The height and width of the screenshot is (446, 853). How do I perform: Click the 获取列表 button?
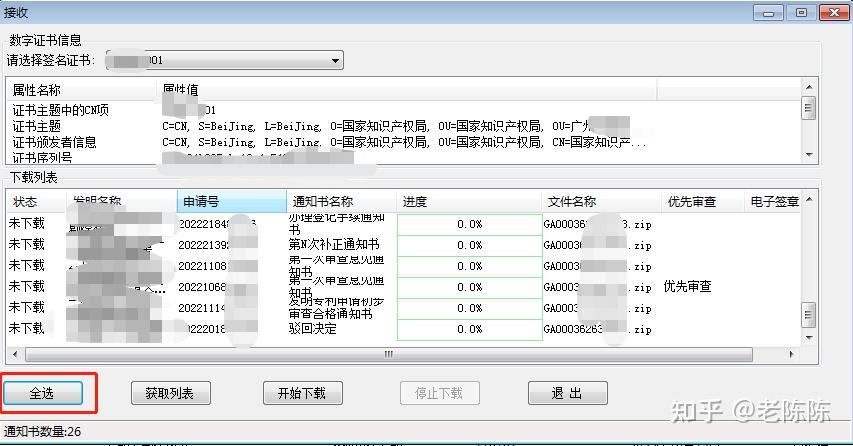click(x=170, y=393)
